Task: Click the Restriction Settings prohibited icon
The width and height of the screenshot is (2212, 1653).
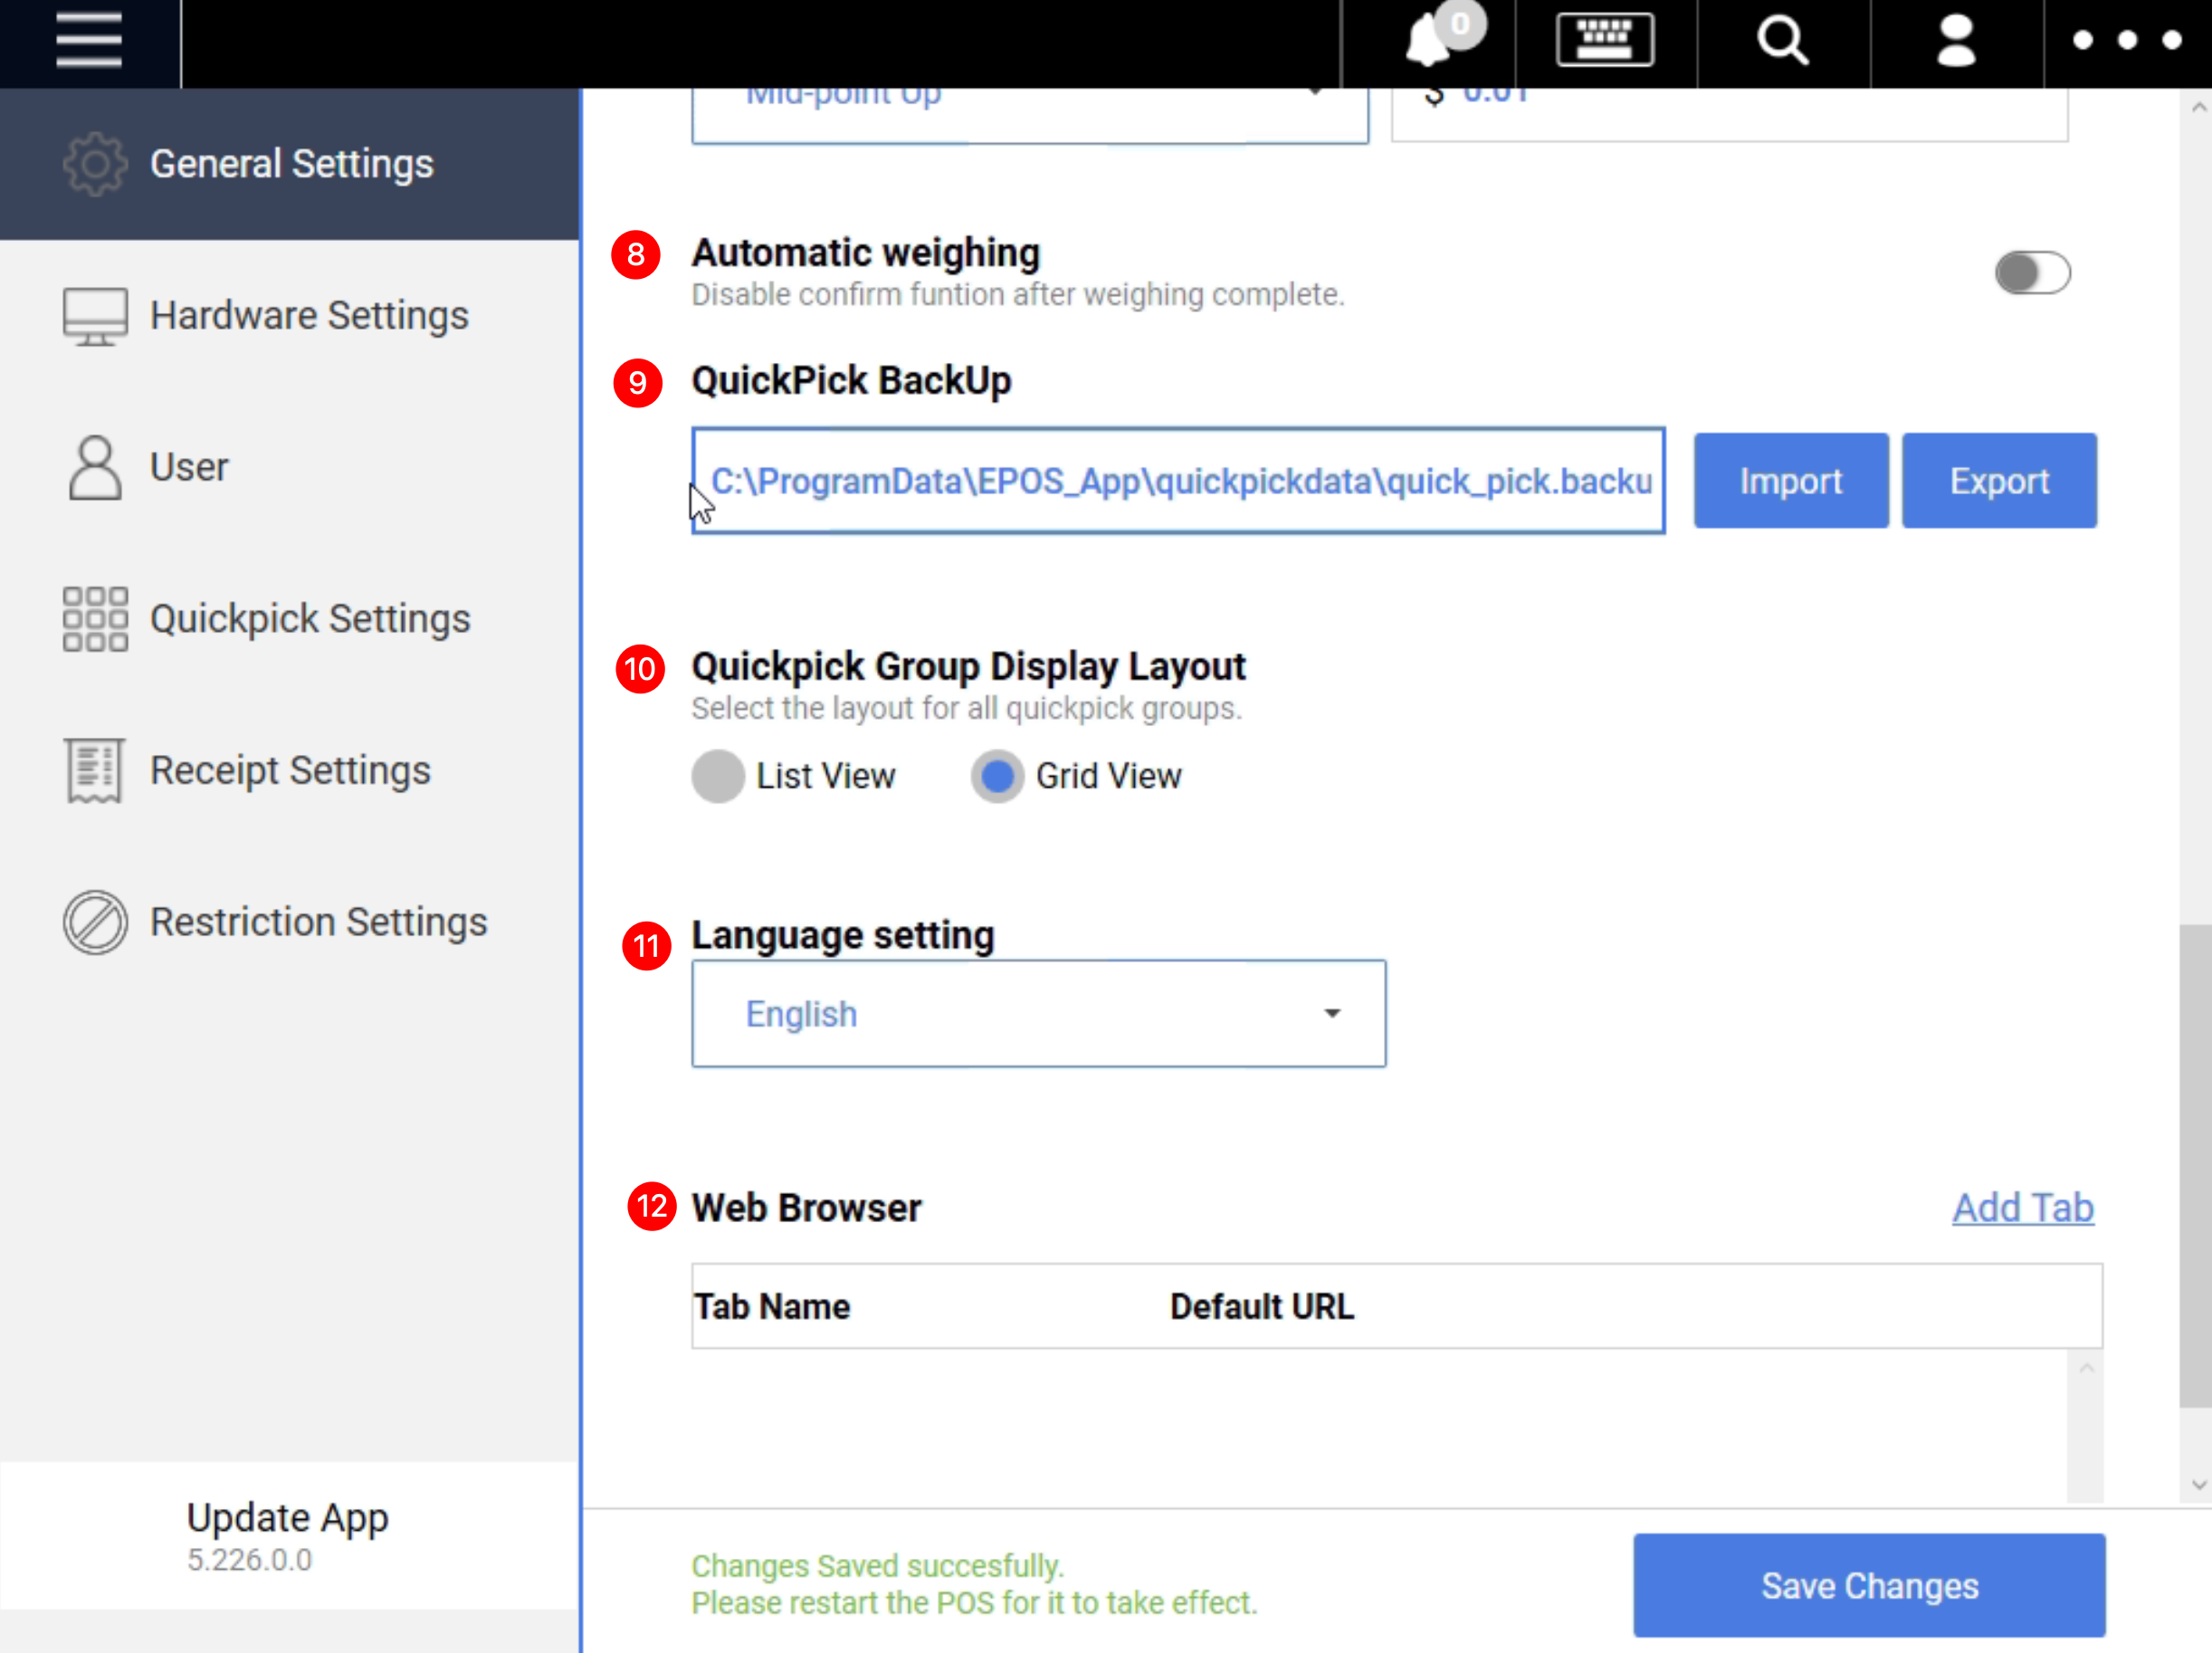Action: [x=95, y=922]
